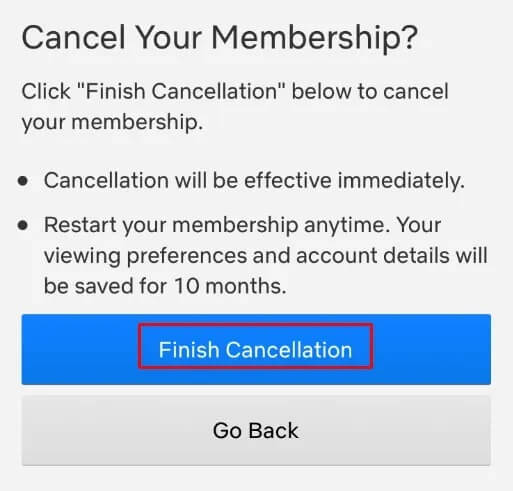This screenshot has height=491, width=513.
Task: Click the red-outlined Finish Cancellation label
Action: 256,346
